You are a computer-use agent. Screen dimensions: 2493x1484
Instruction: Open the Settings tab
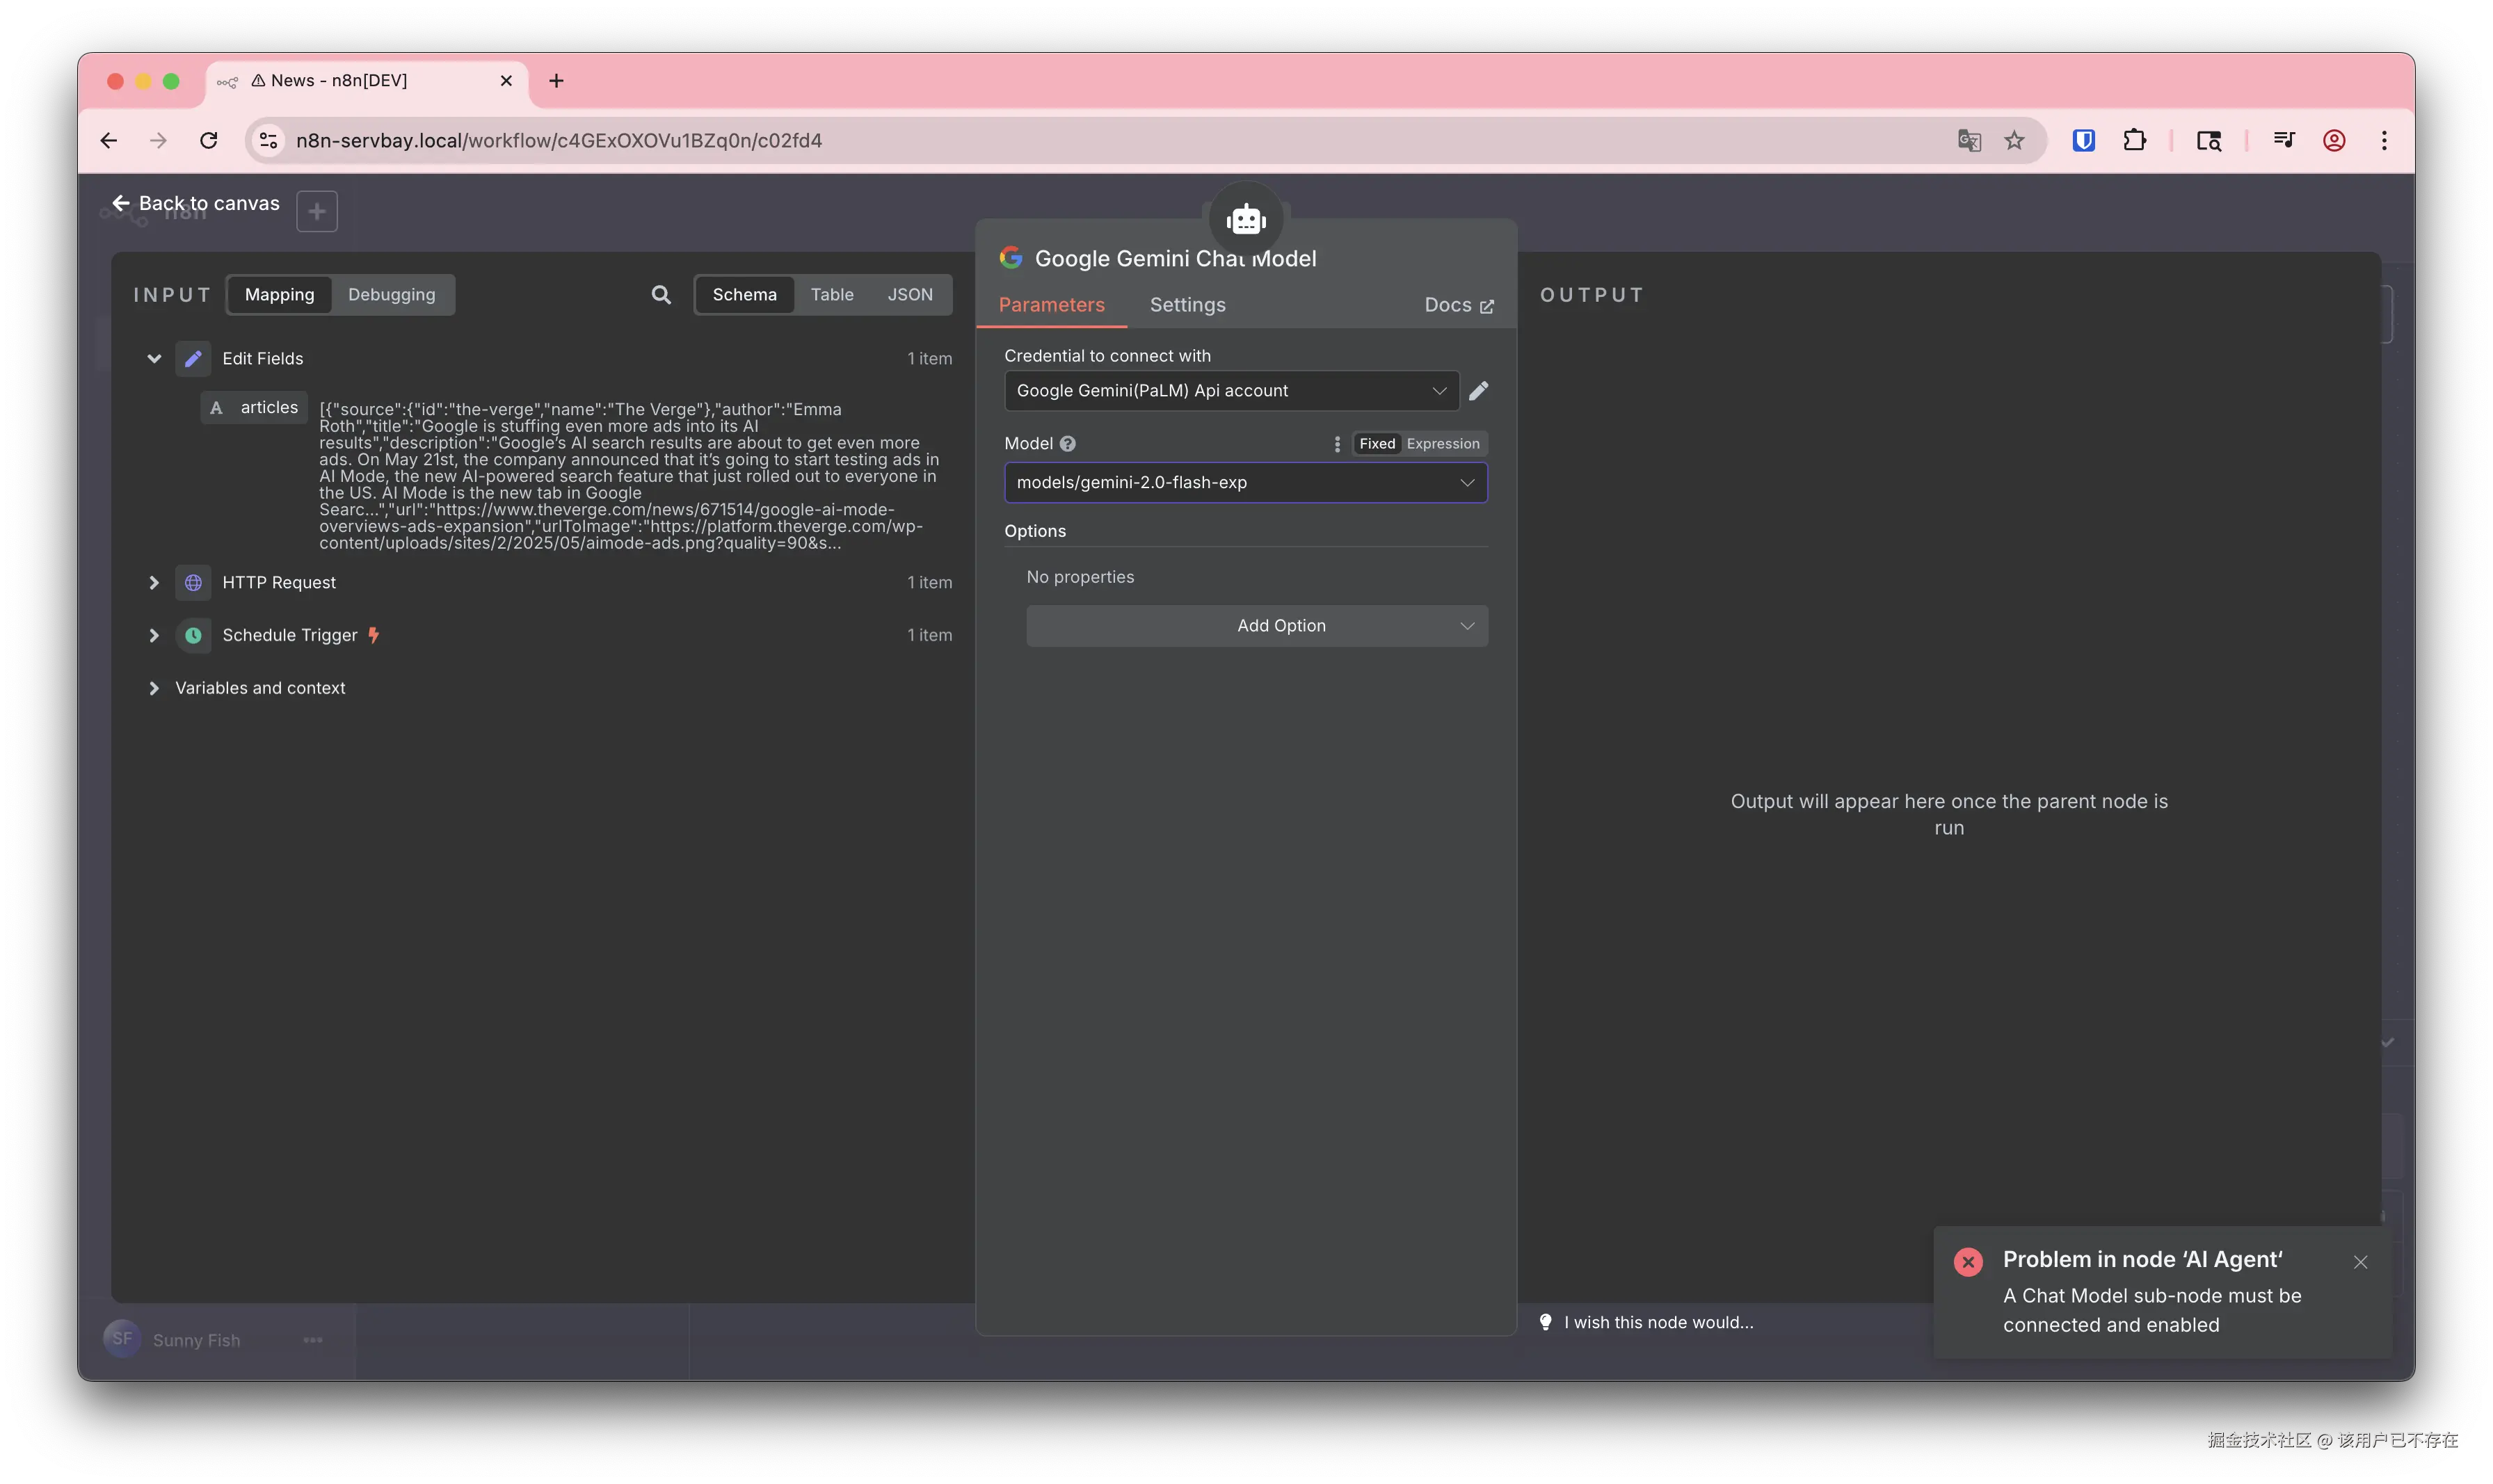(x=1187, y=305)
